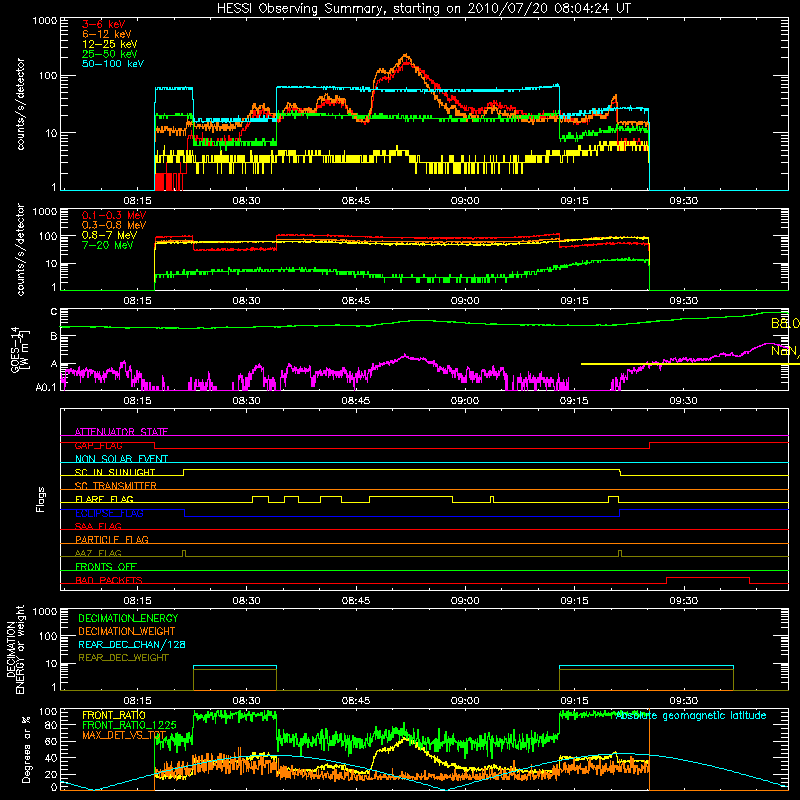Click the yellow horizontal line in GOES panel
The height and width of the screenshot is (800, 800).
tap(690, 364)
